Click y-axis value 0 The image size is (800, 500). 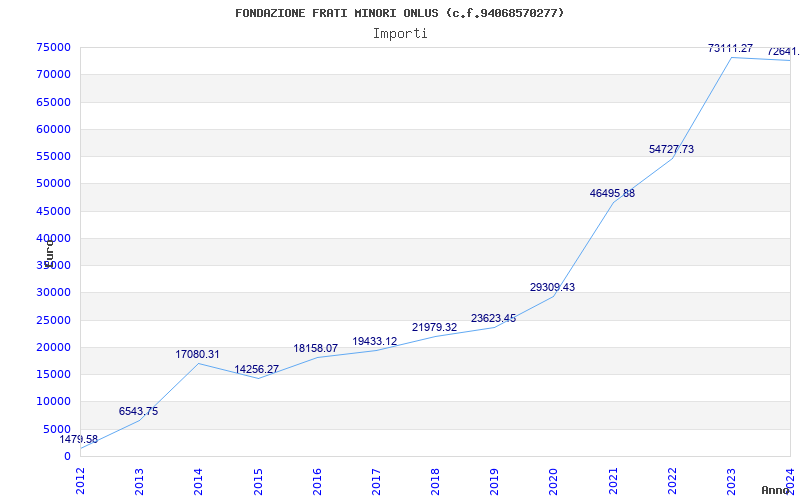click(67, 457)
